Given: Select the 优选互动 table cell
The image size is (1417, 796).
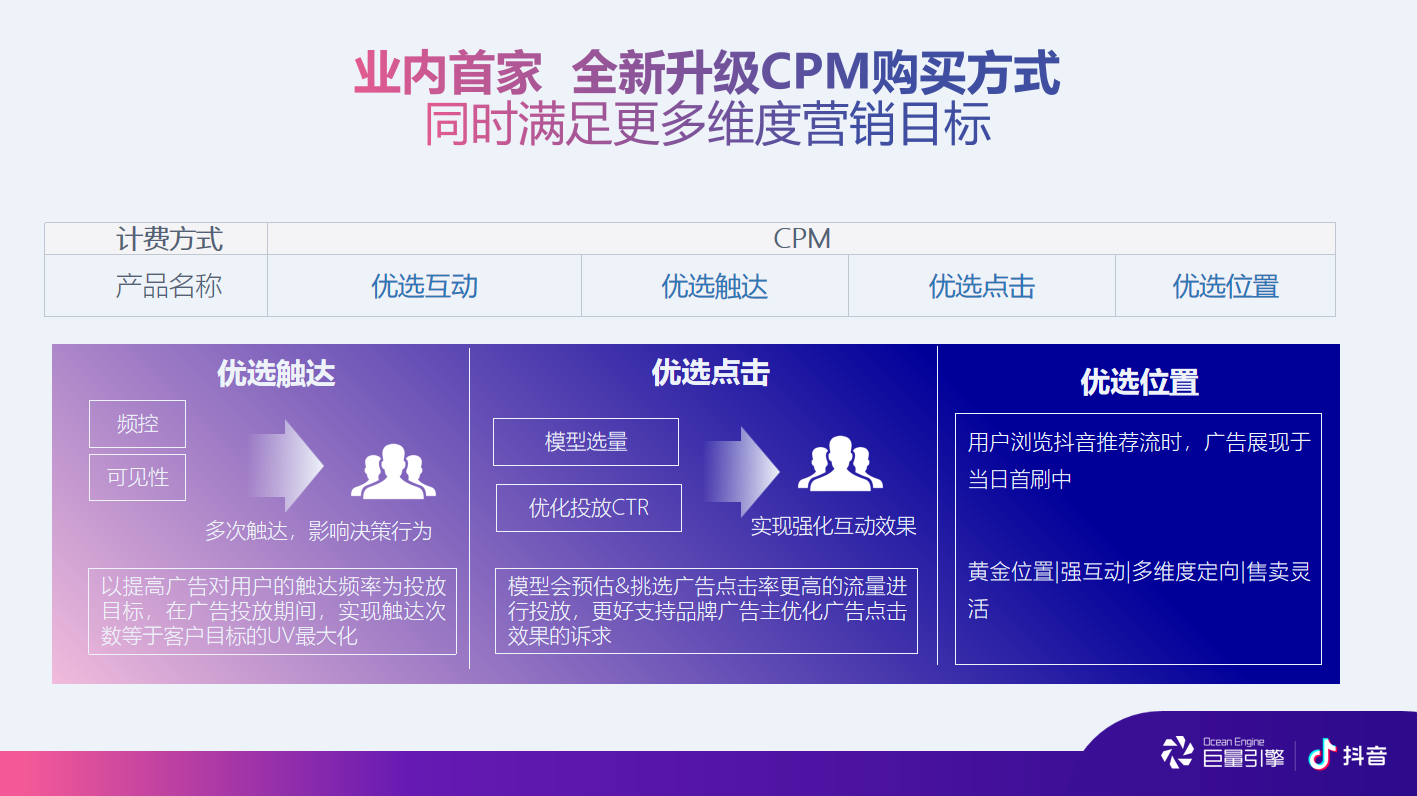Looking at the screenshot, I should pos(425,286).
